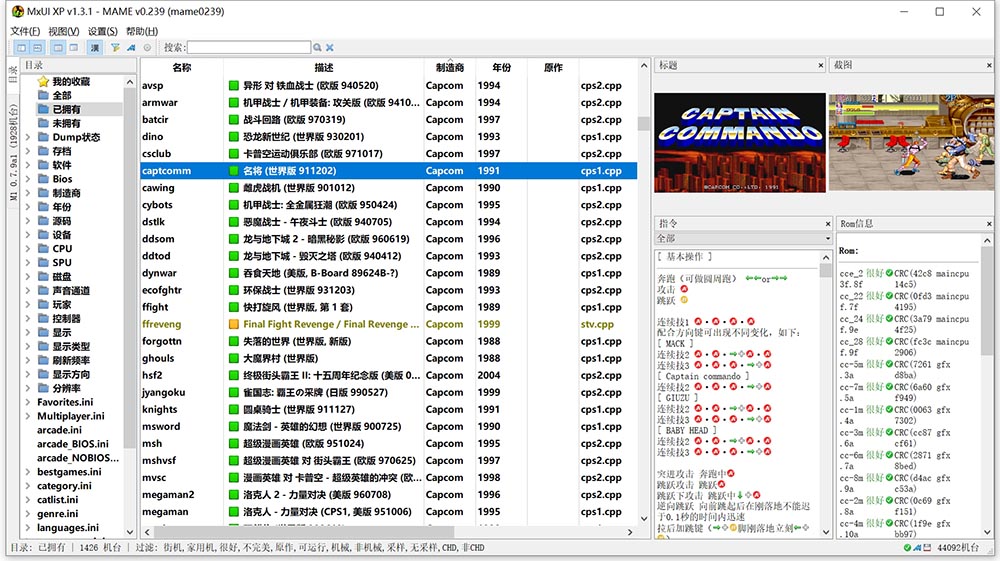Click down arrow of the directory tree scrollbar
Image resolution: width=1000 pixels, height=561 pixels.
click(x=130, y=532)
